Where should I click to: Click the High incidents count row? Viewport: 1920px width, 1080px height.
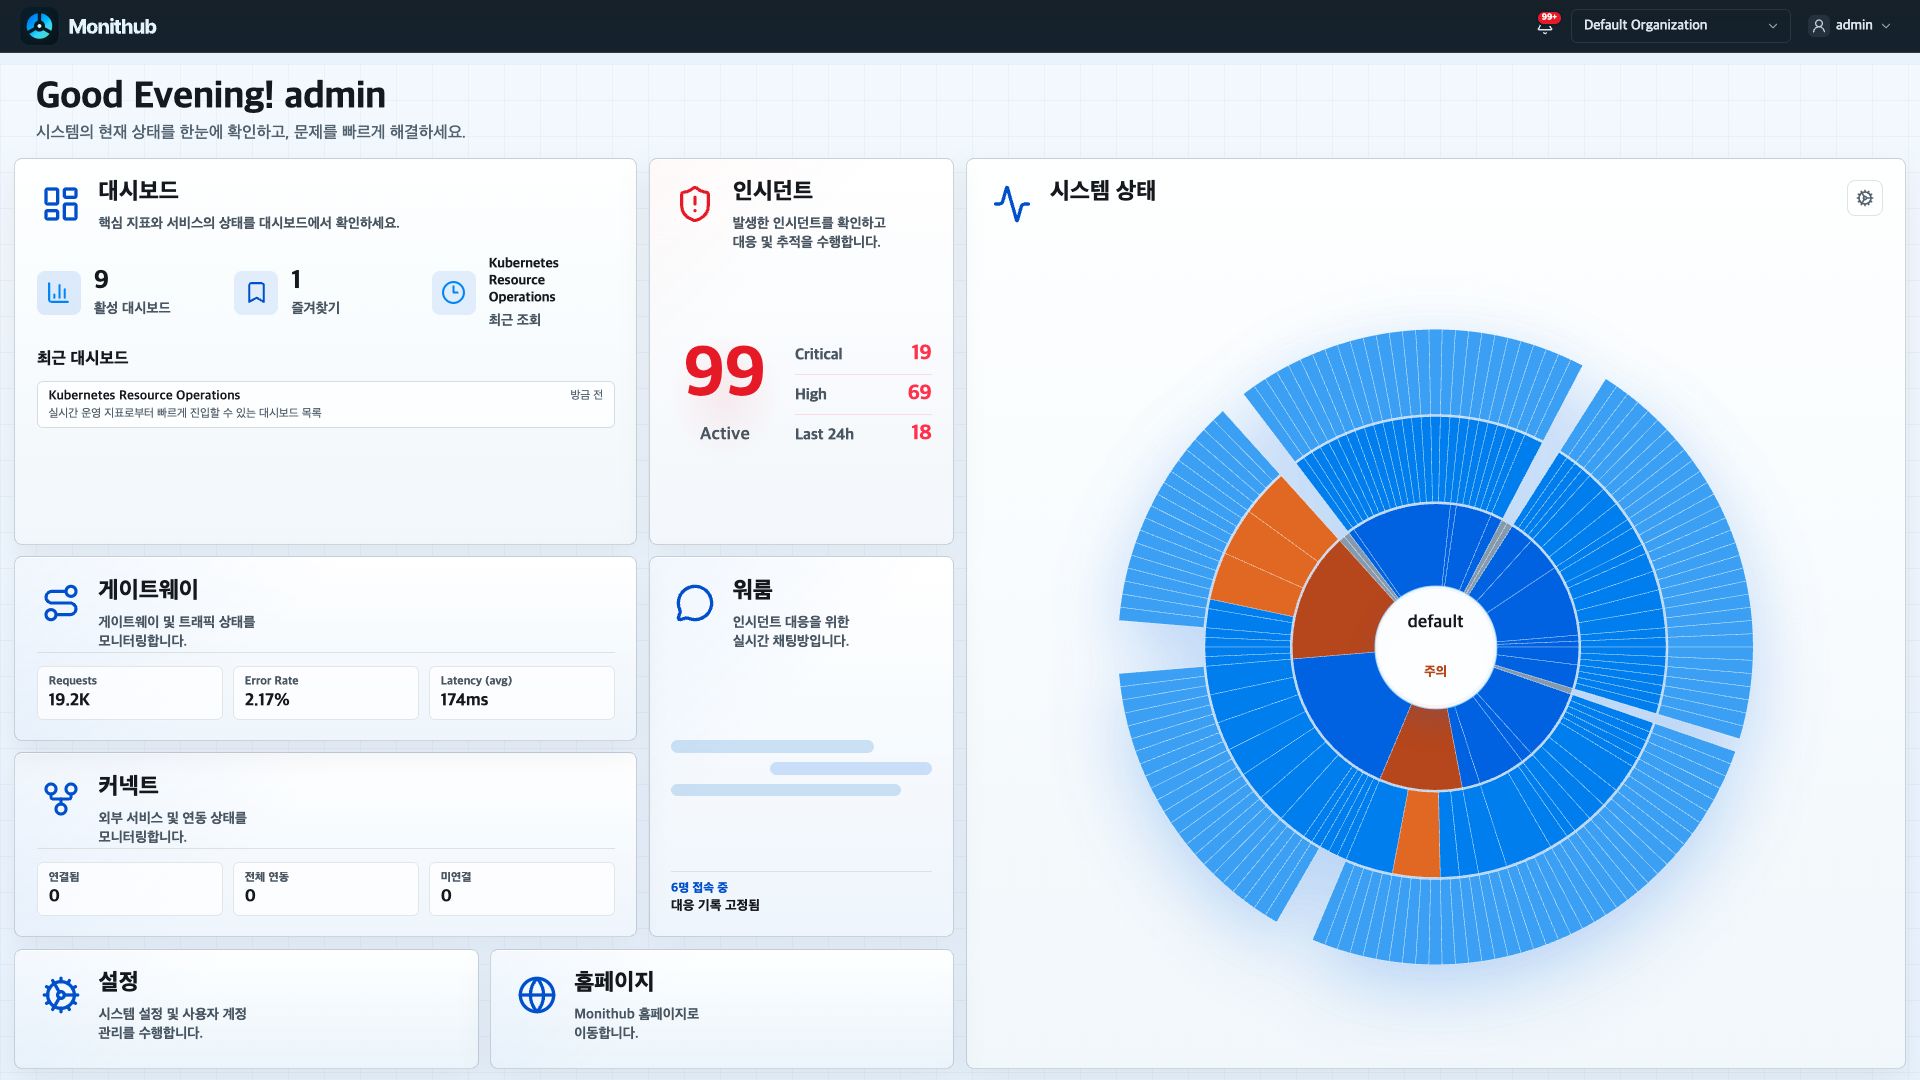[x=863, y=393]
